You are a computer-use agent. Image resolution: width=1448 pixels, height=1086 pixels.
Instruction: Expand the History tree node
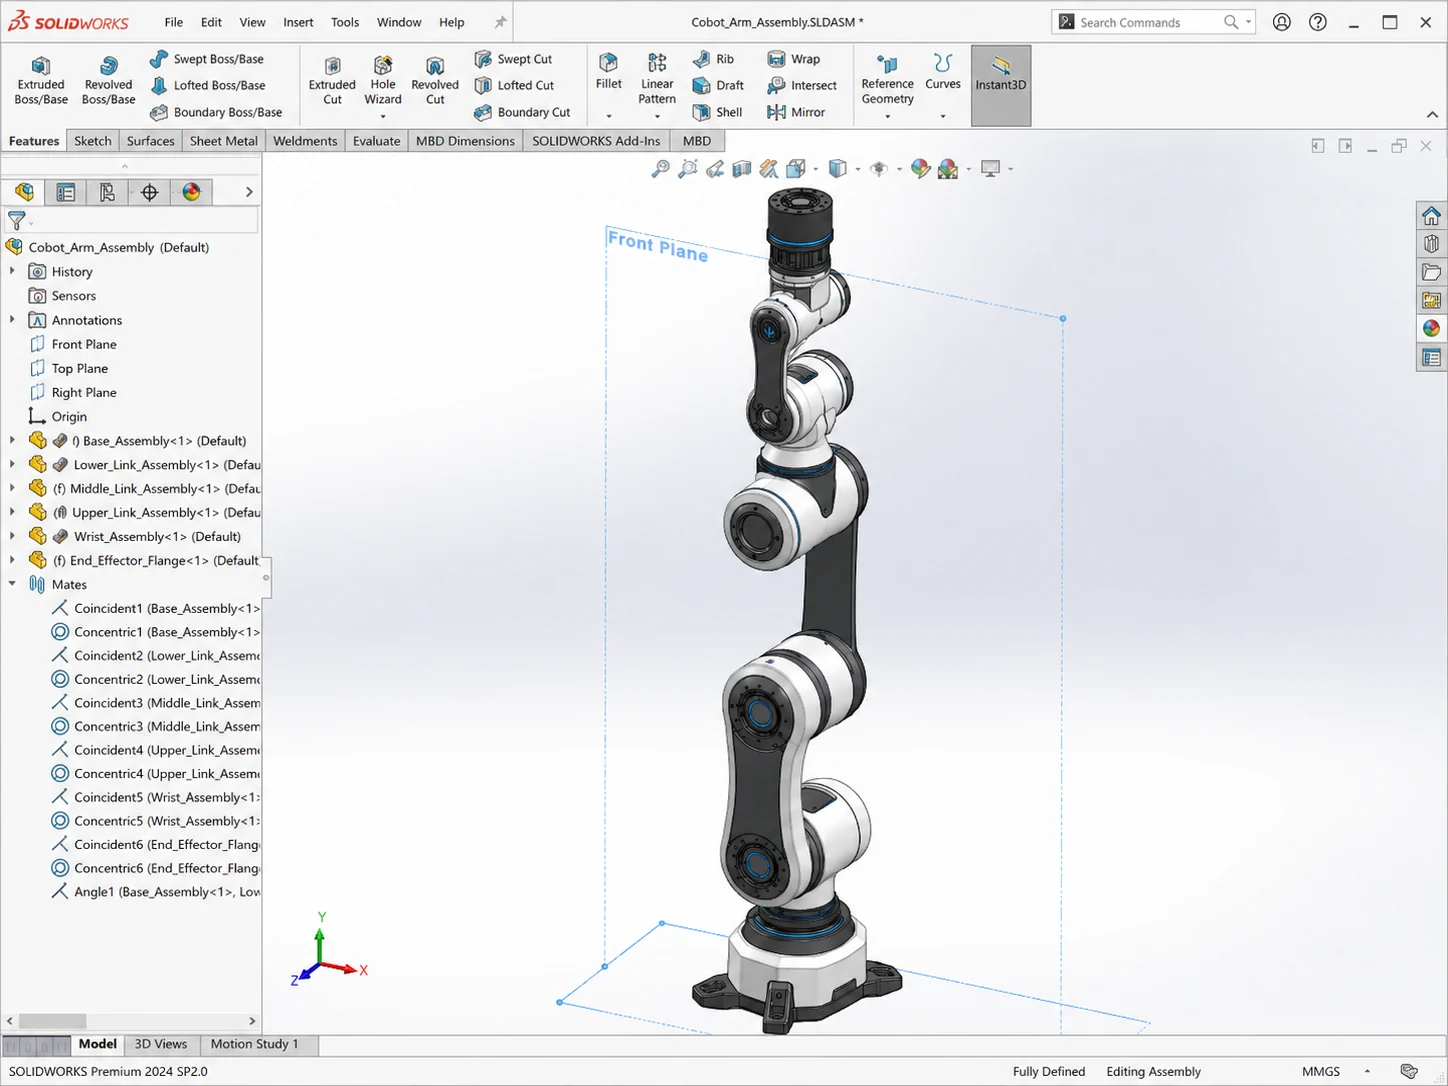(x=12, y=271)
